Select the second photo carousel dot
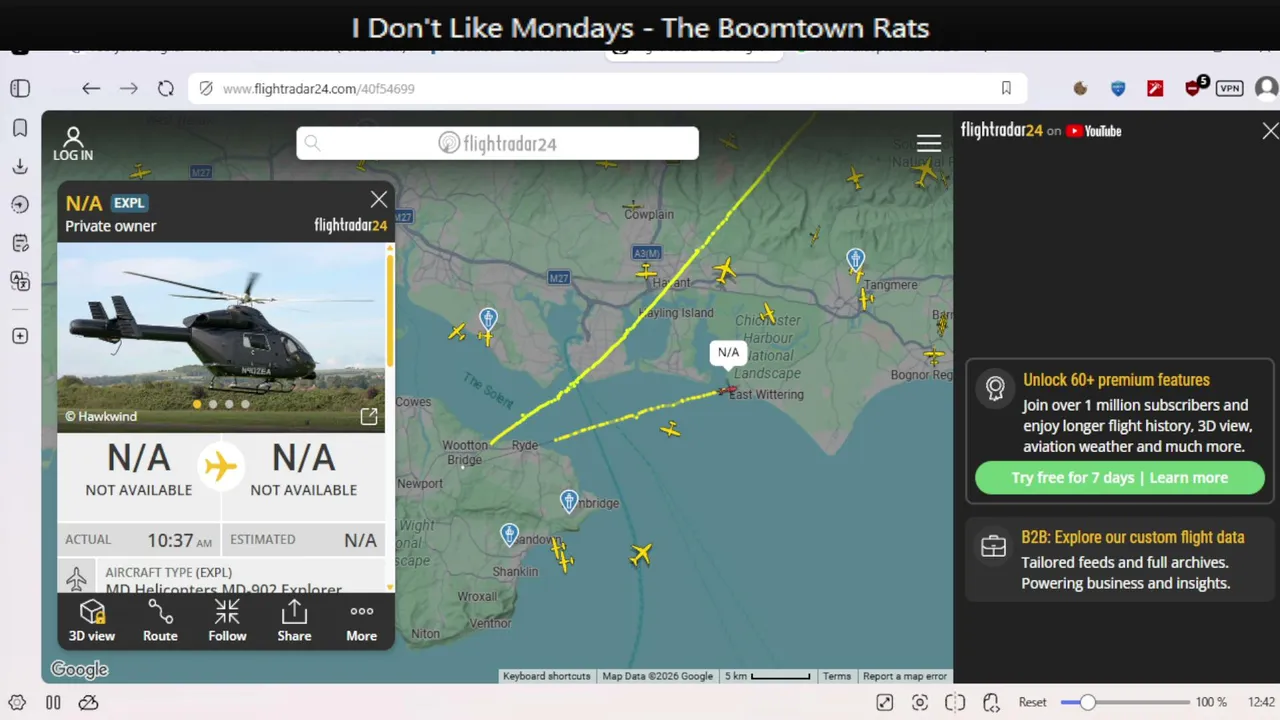The width and height of the screenshot is (1280, 720). click(x=213, y=404)
